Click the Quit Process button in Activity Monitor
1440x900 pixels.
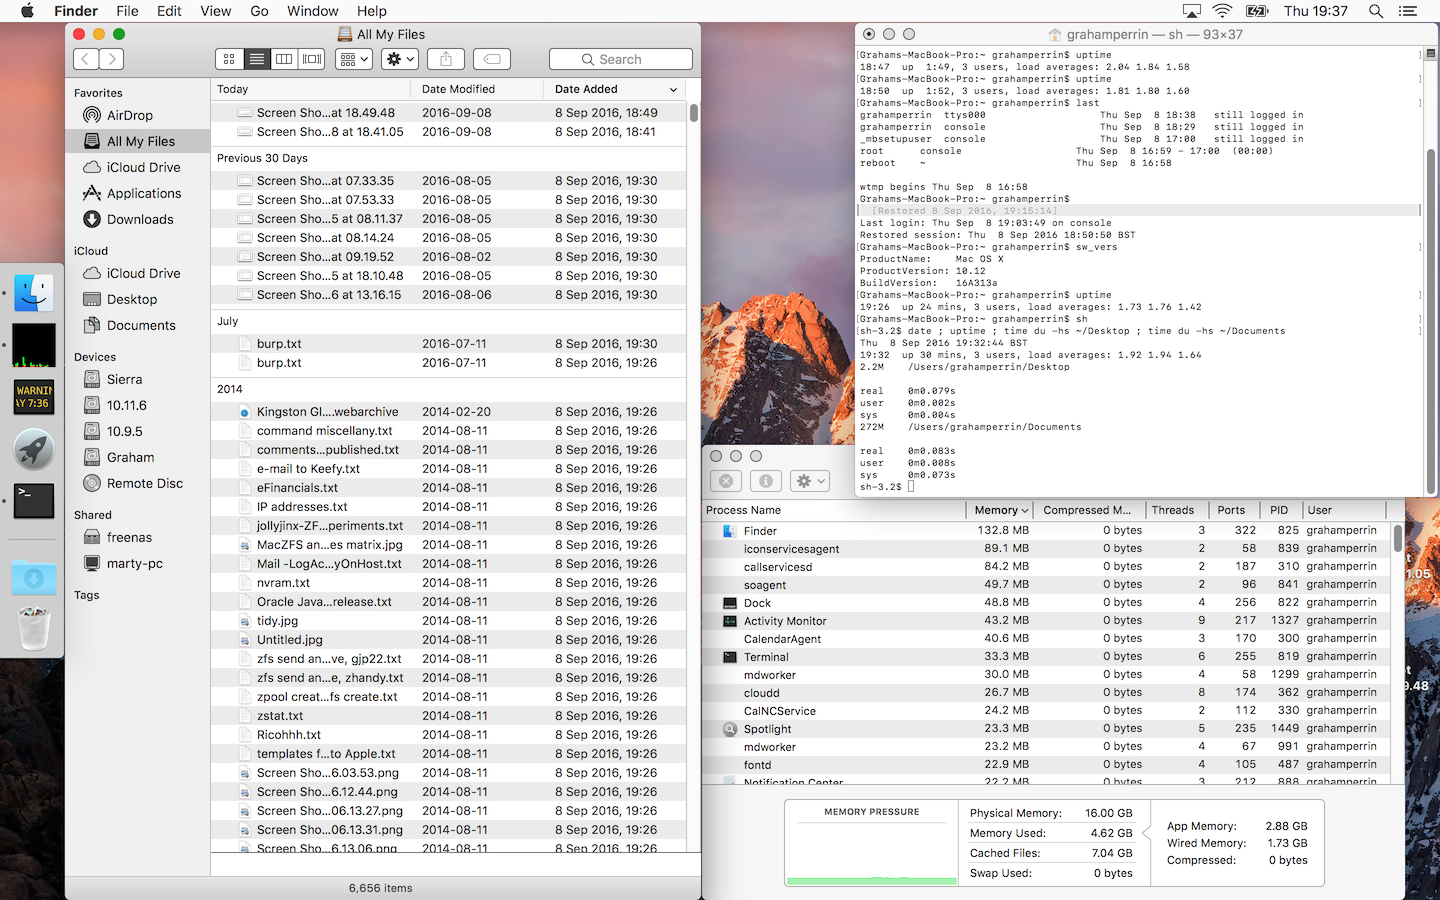[x=726, y=481]
